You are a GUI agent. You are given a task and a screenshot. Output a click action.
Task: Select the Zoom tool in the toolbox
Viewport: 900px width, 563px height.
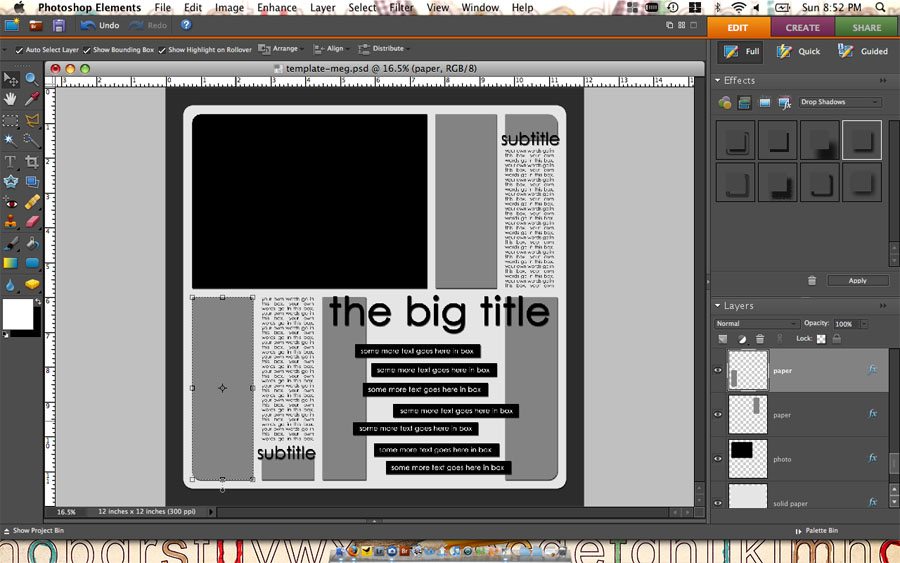(32, 79)
